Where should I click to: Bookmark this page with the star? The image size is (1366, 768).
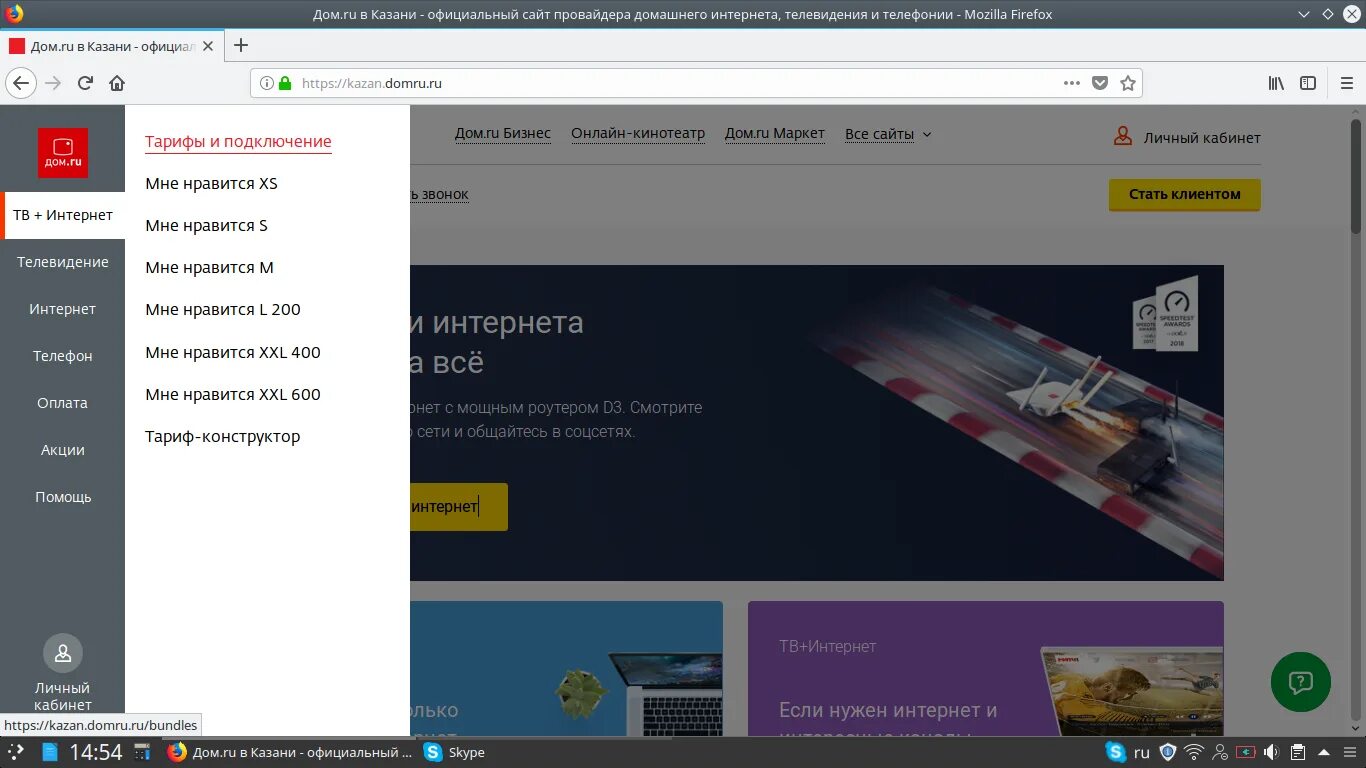coord(1128,83)
